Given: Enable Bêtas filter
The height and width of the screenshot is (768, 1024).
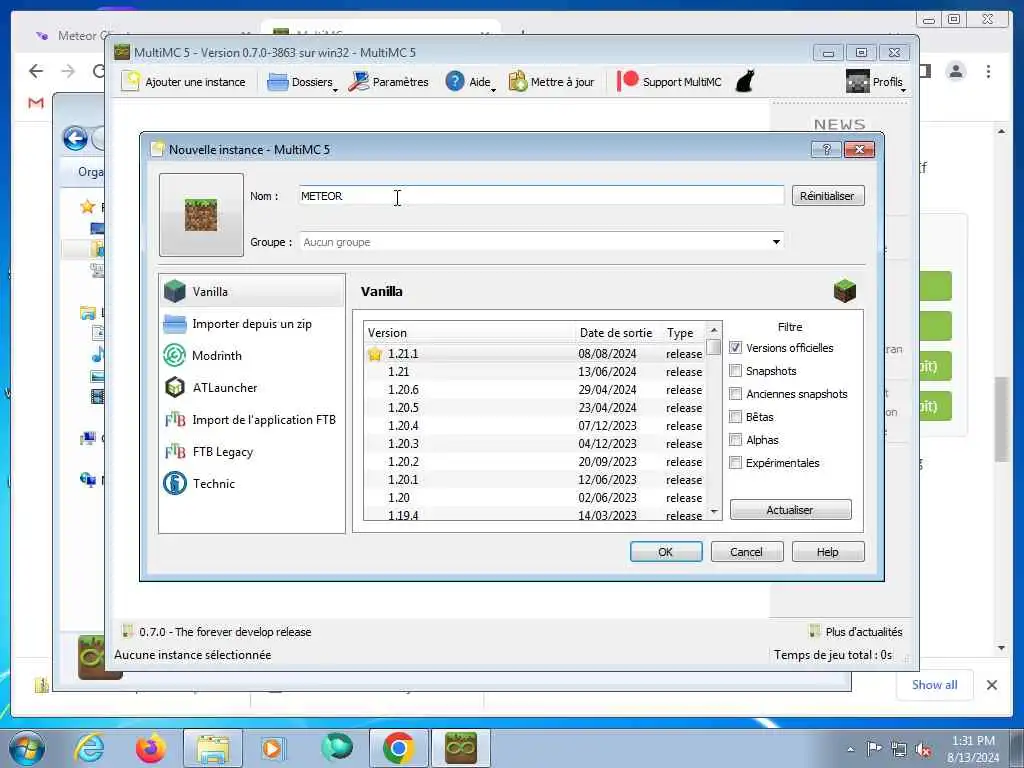Looking at the screenshot, I should 735,417.
